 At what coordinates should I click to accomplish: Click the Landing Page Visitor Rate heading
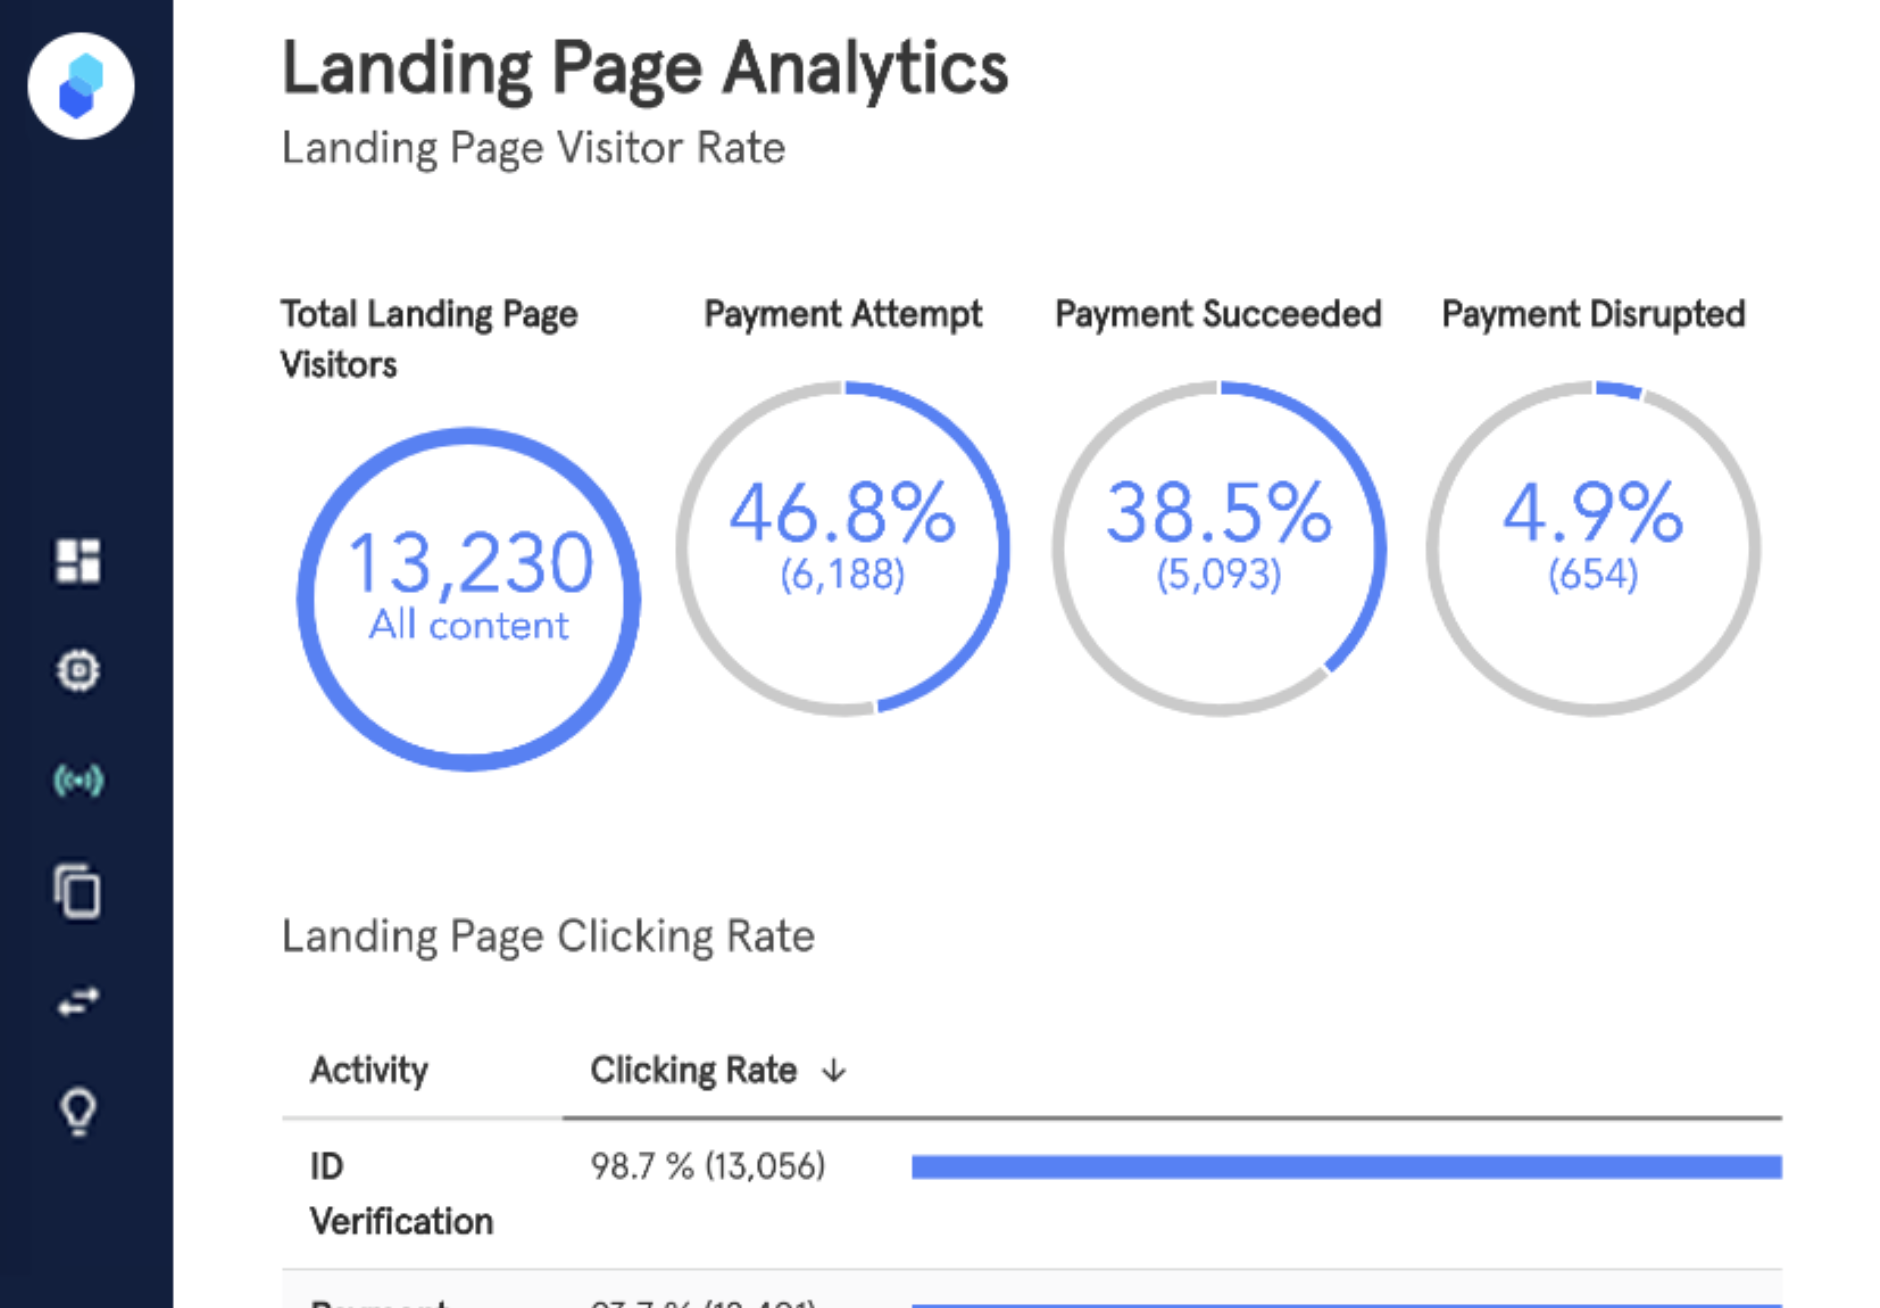534,148
